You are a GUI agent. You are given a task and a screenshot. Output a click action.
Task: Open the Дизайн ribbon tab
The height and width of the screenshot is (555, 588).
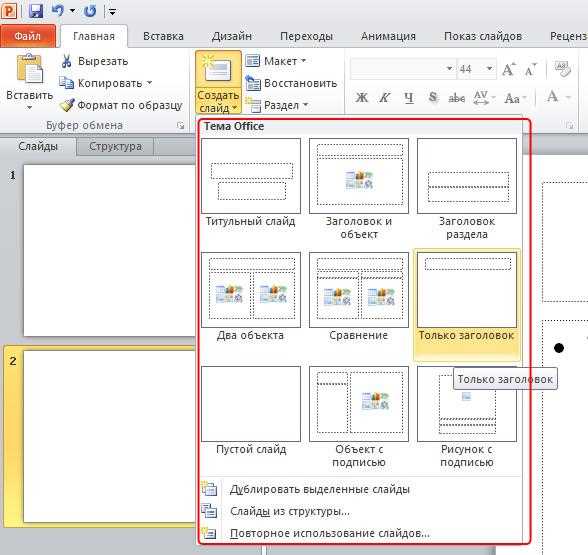[x=232, y=36]
